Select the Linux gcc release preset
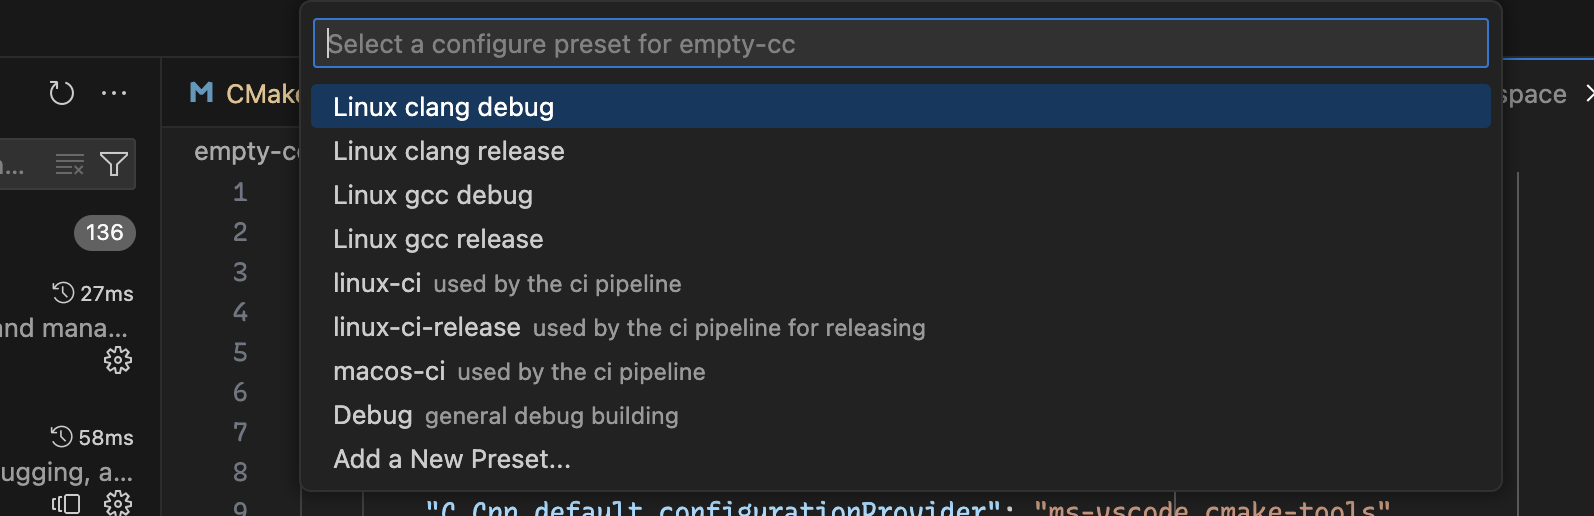The image size is (1594, 516). coord(438,239)
